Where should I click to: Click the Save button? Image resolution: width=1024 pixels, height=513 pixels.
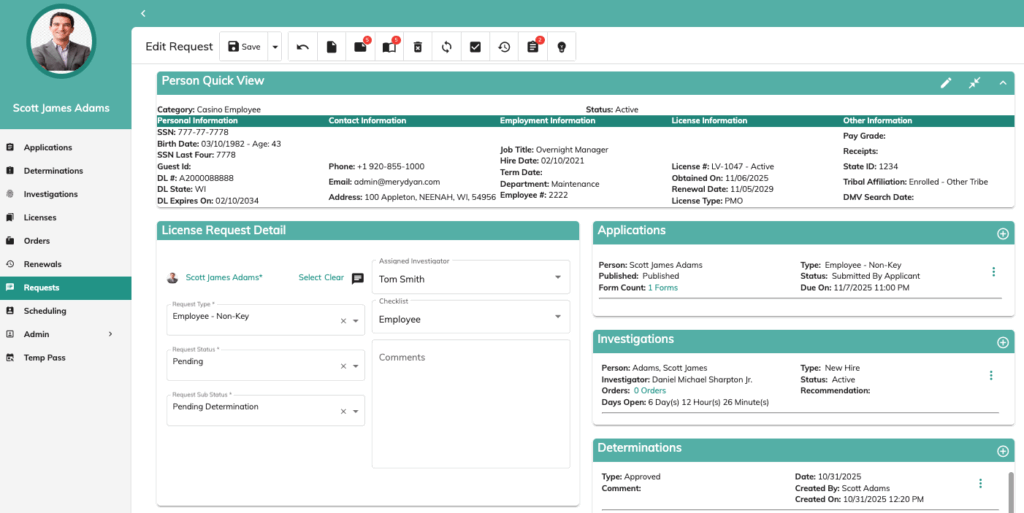[x=244, y=47]
